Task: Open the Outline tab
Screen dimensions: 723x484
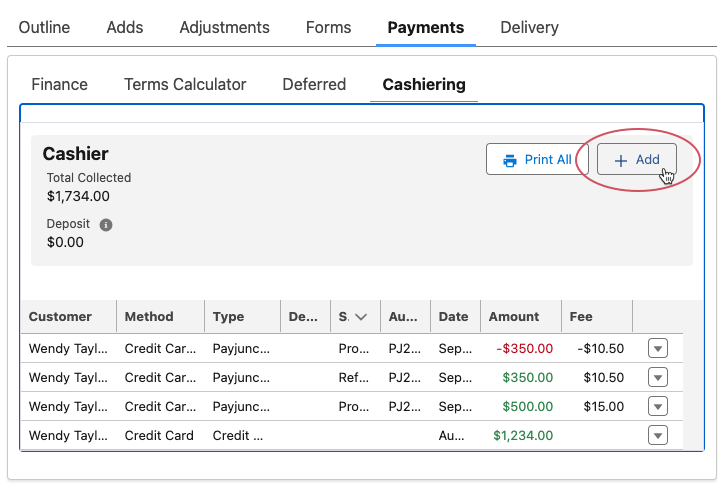Action: tap(44, 28)
